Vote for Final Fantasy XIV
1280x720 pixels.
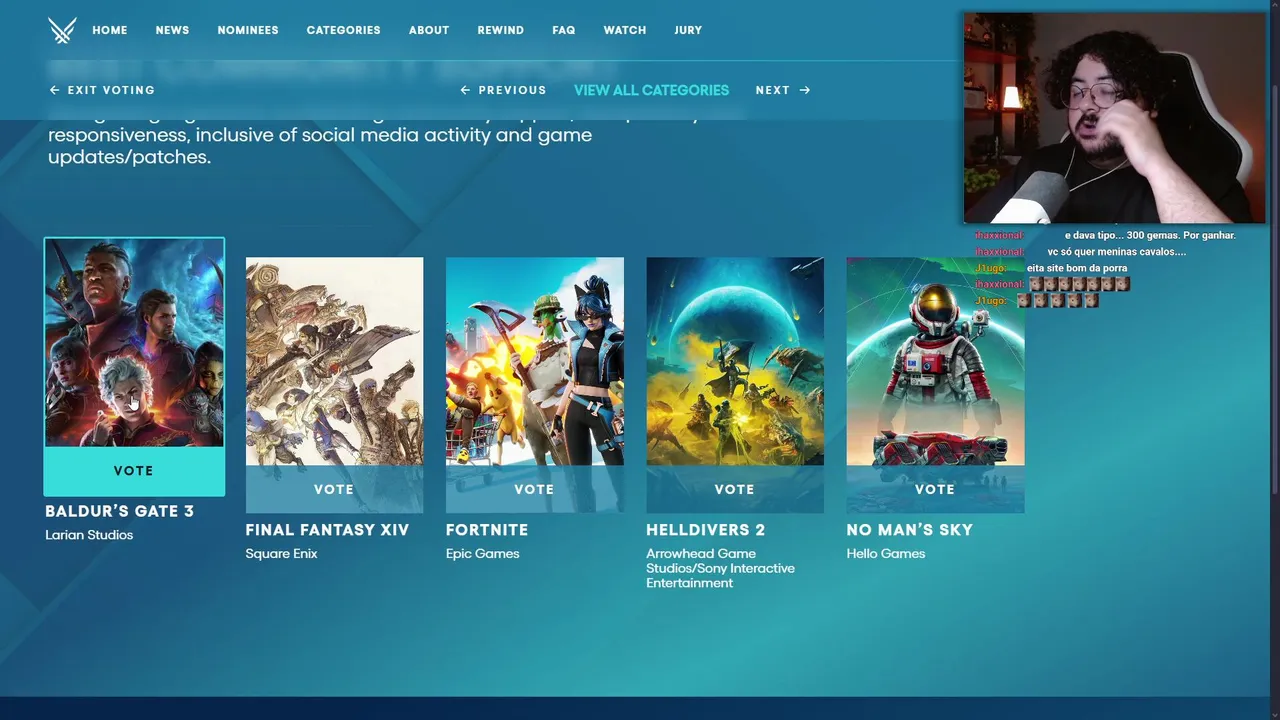[334, 489]
